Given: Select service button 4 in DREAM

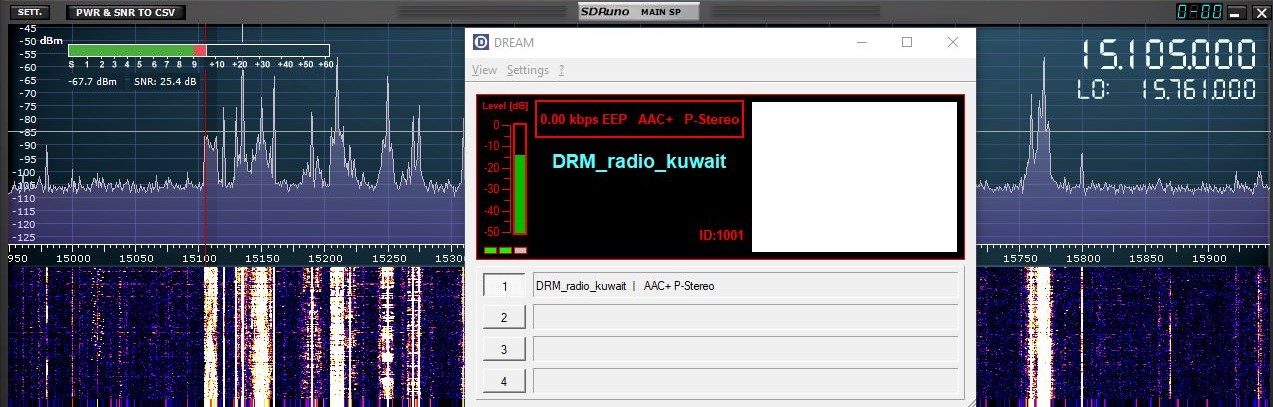Looking at the screenshot, I should click(505, 381).
